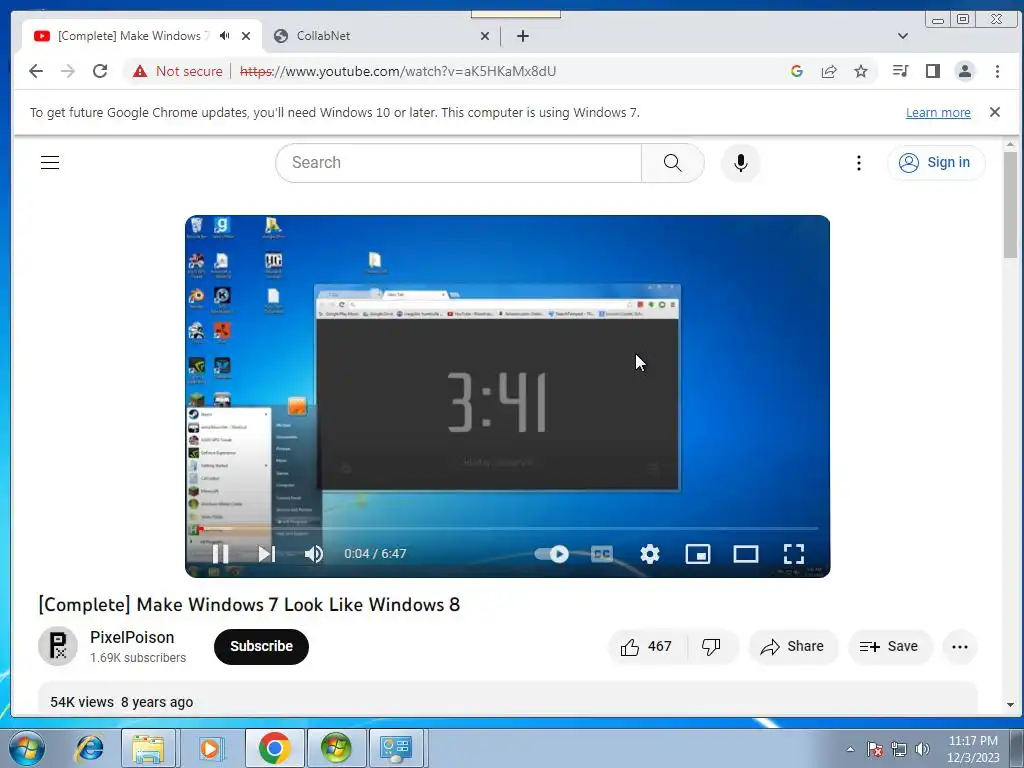Click the YouTube search magnifier button
The width and height of the screenshot is (1024, 768).
coord(673,163)
